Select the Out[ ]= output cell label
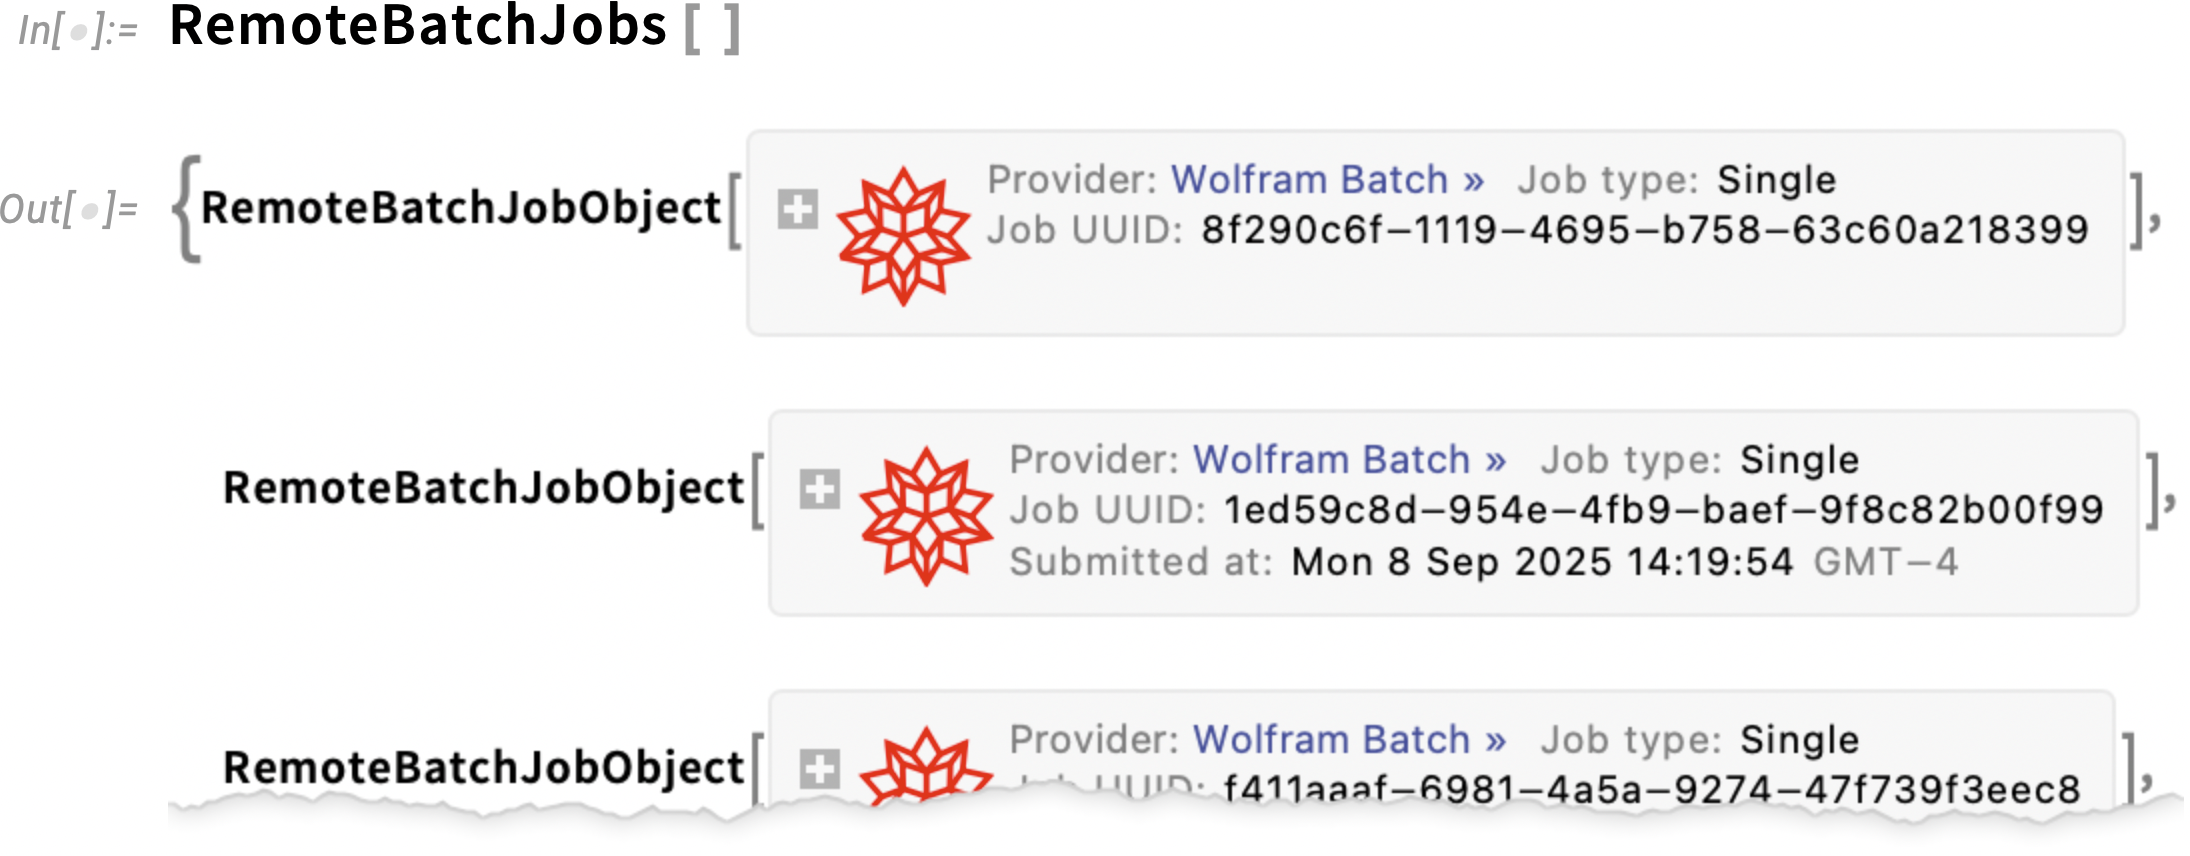 click(x=68, y=210)
